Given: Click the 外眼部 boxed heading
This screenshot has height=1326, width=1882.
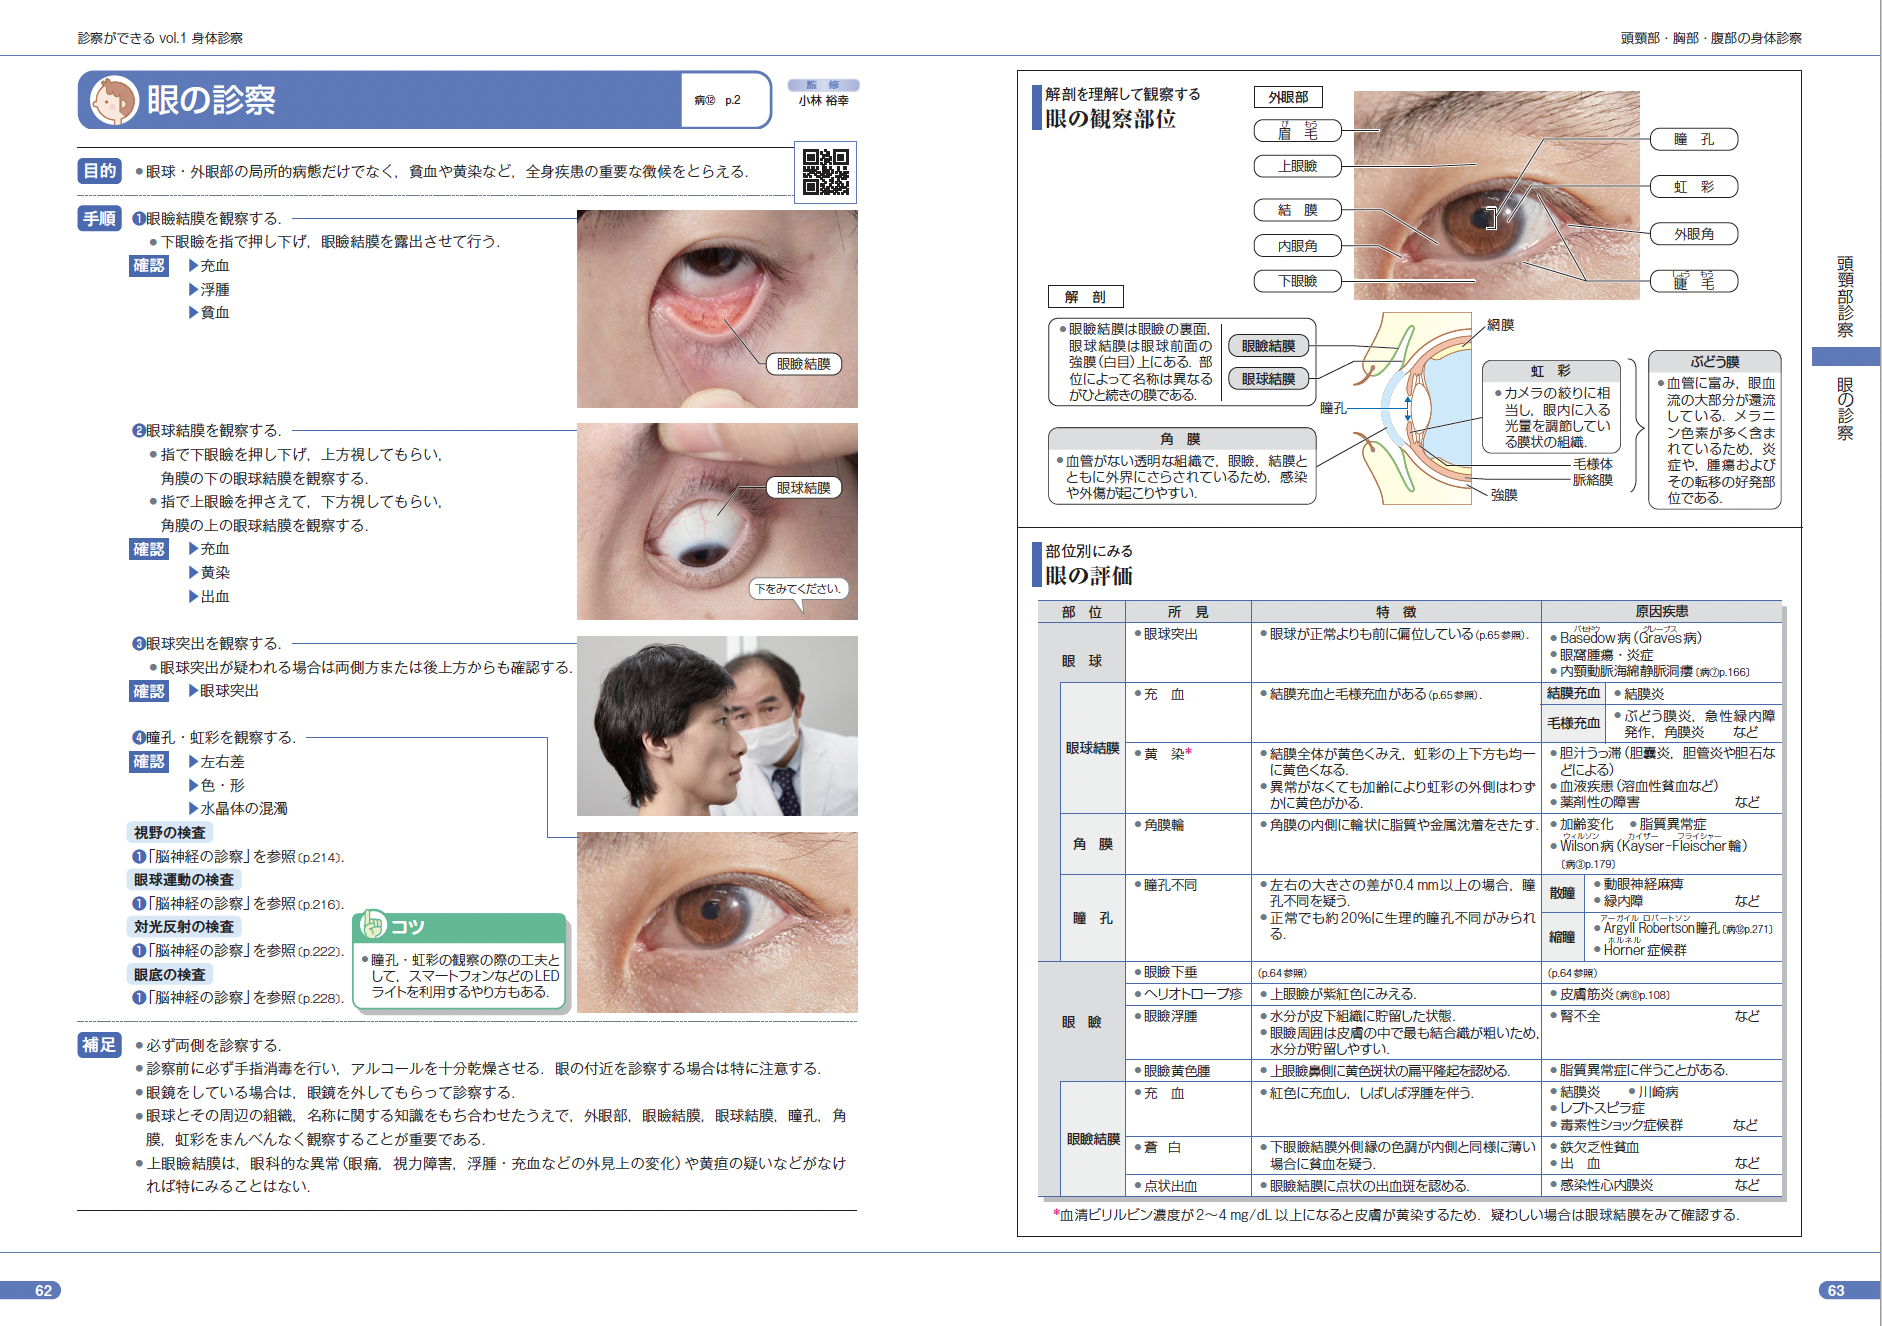Looking at the screenshot, I should pos(1288,97).
